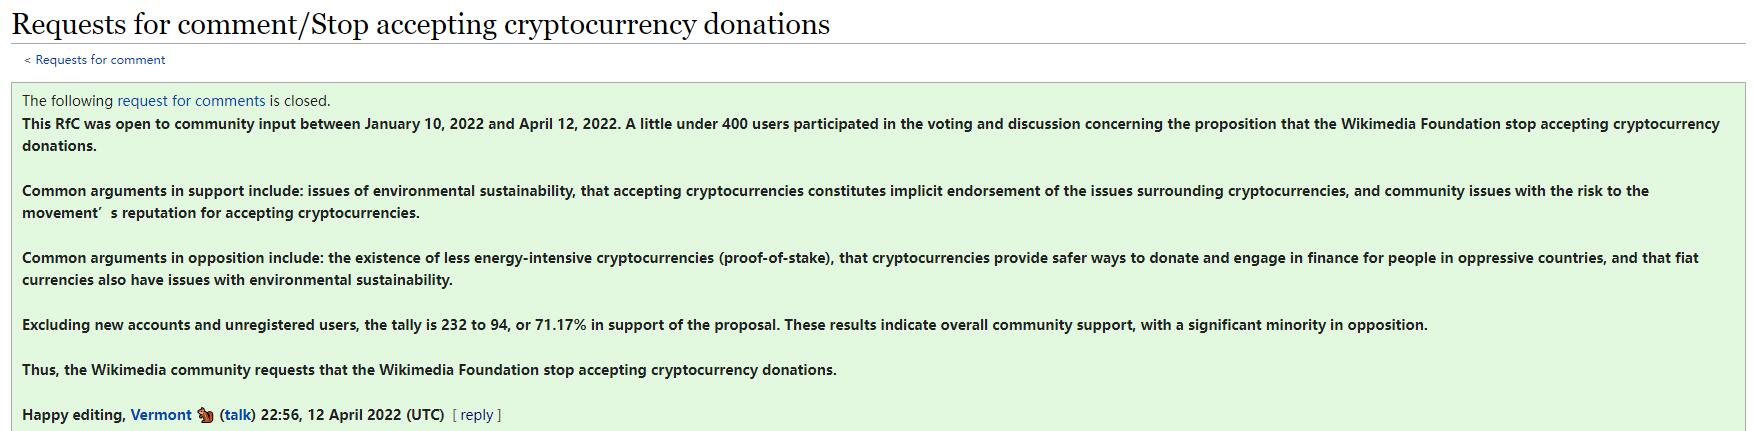This screenshot has width=1753, height=431.
Task: Click the sentence beginning 'Thus, the Wikimedia community'
Action: pos(429,370)
